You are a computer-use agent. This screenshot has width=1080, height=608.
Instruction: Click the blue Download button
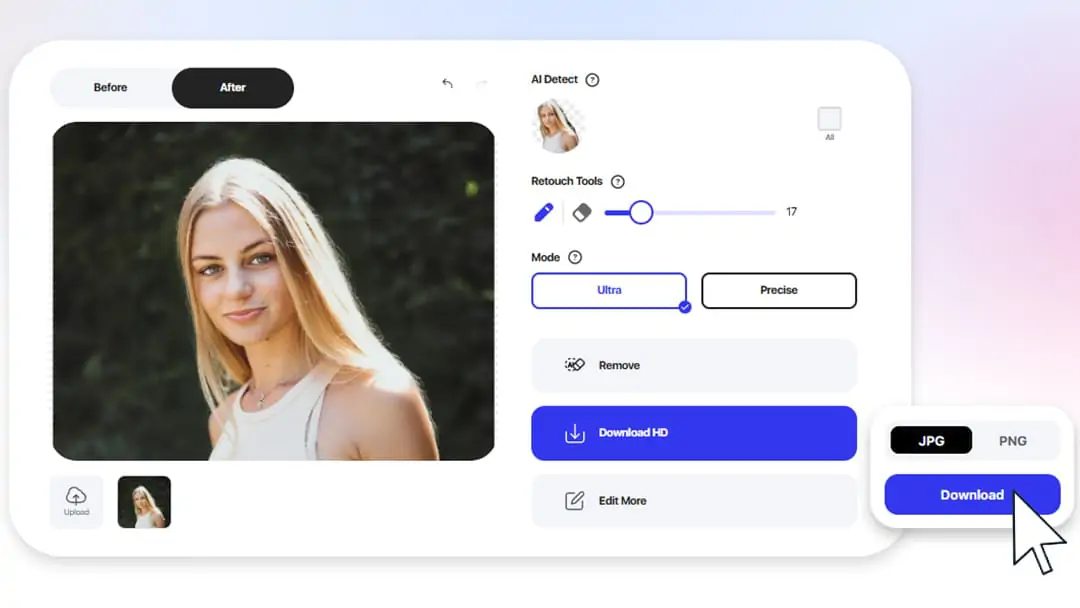coord(972,494)
